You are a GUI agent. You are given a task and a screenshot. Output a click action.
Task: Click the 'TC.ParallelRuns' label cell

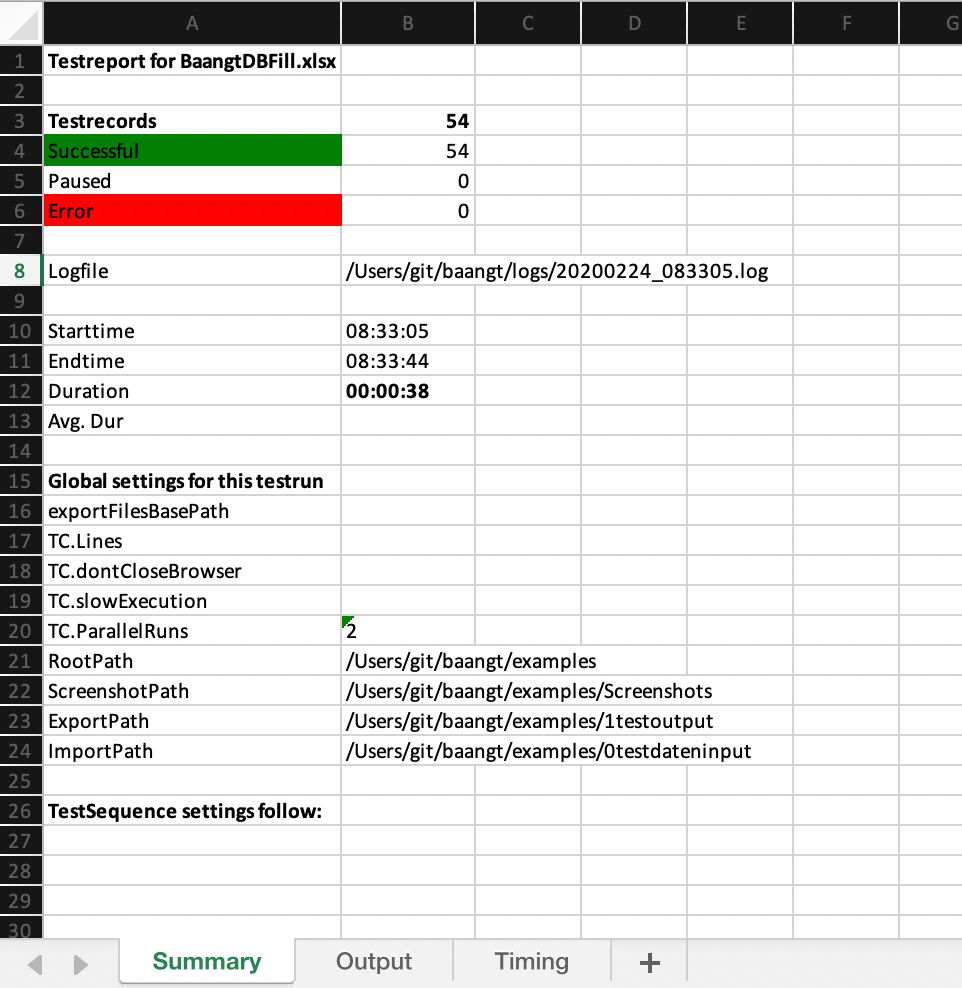(192, 631)
